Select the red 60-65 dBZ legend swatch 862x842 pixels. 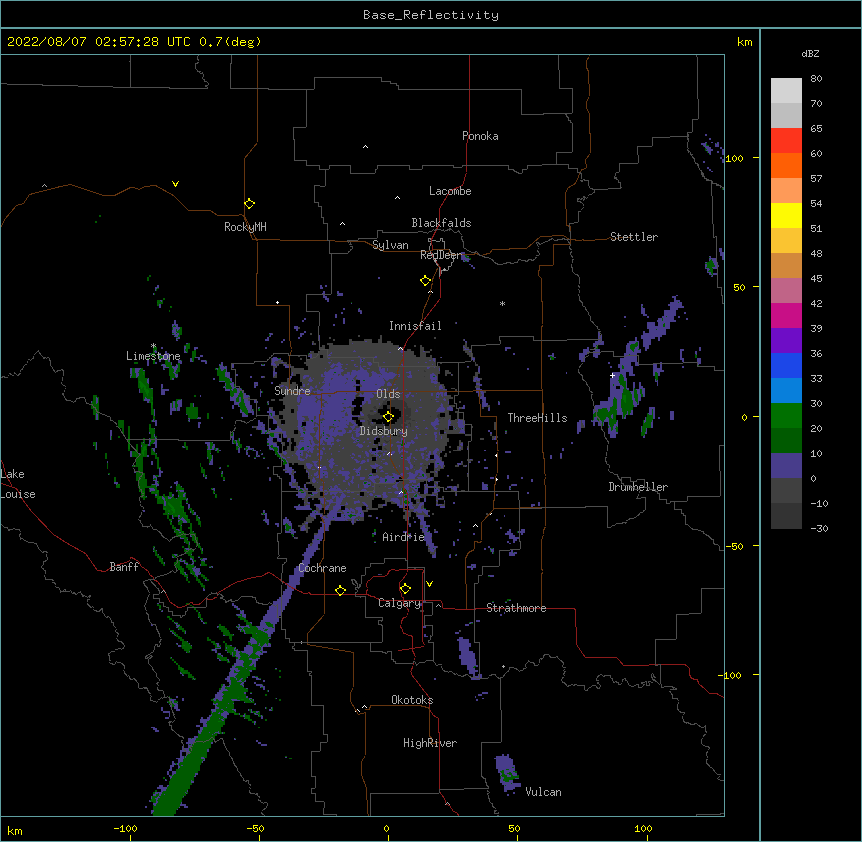(x=786, y=141)
